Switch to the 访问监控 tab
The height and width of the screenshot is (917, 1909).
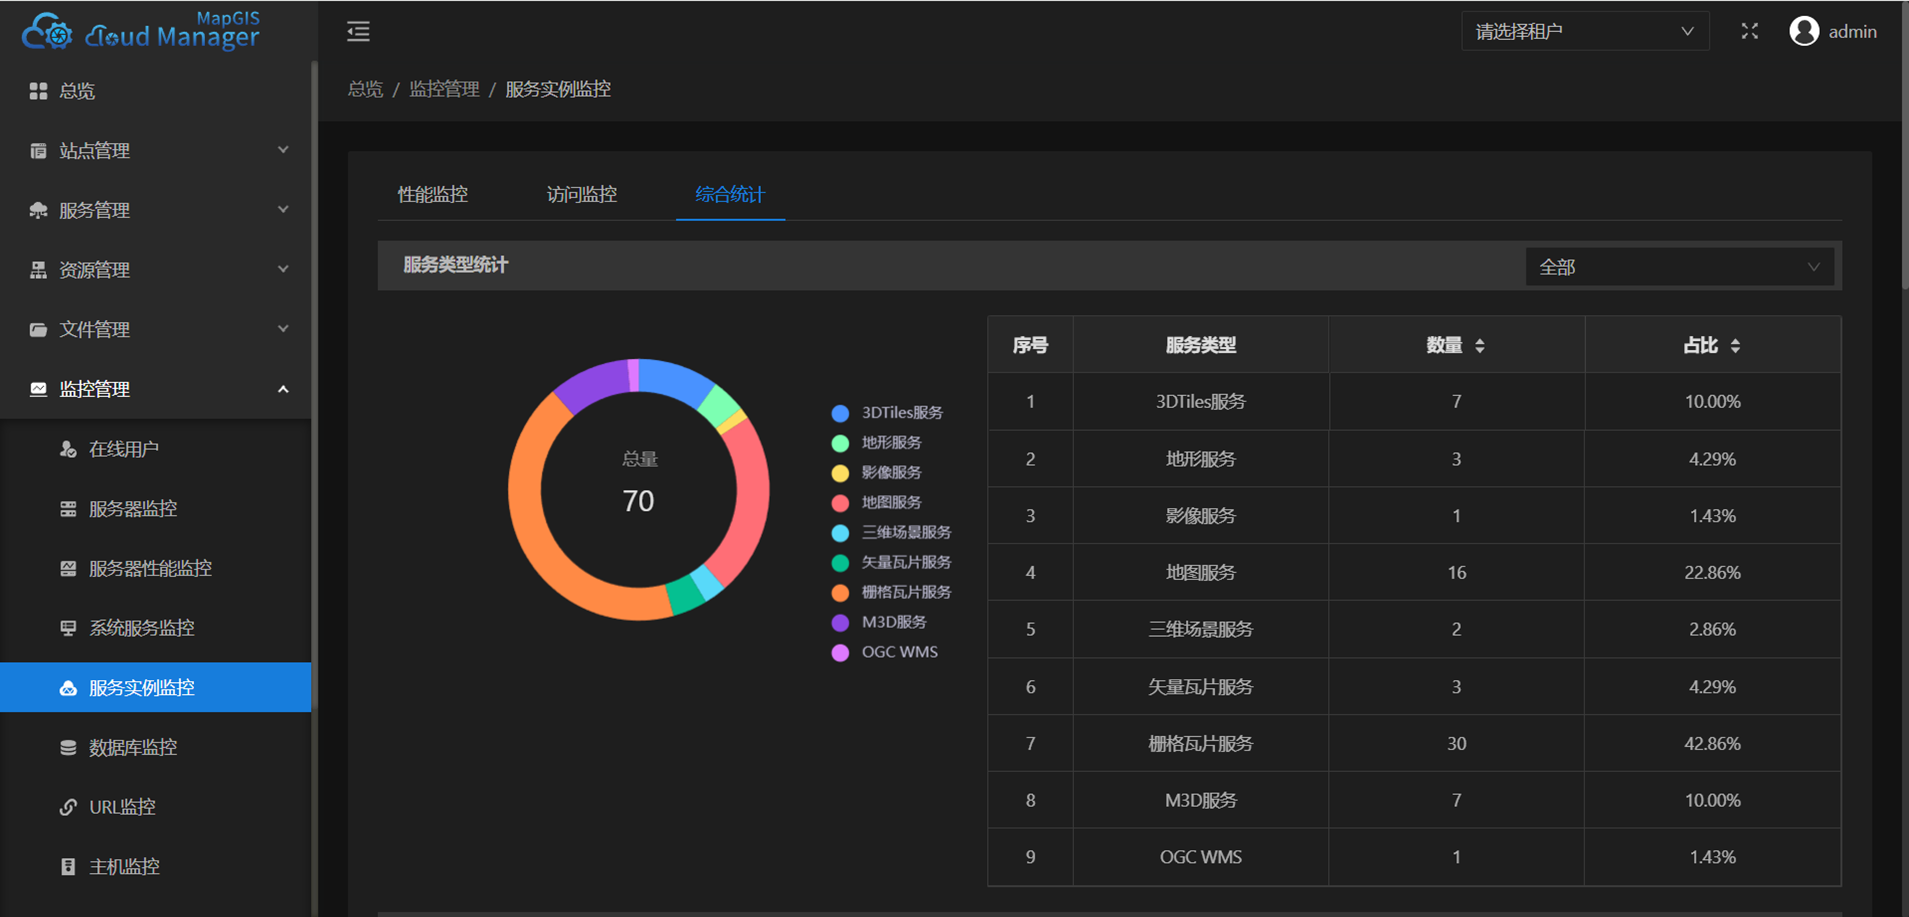582,194
